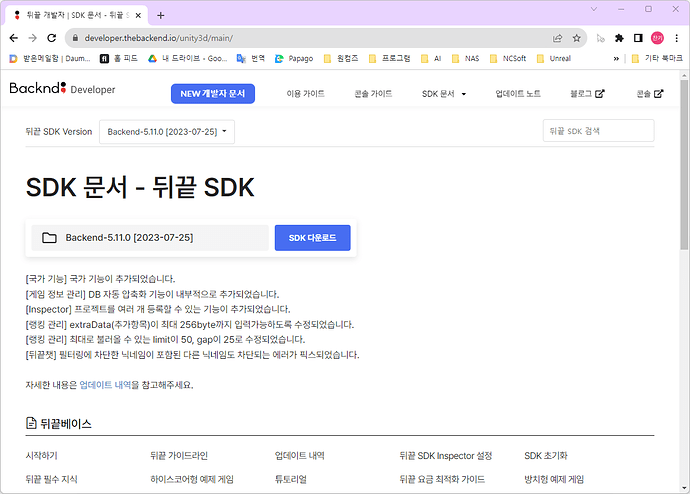The image size is (690, 494).
Task: Open the 프로그램 bookmark folder
Action: click(389, 59)
